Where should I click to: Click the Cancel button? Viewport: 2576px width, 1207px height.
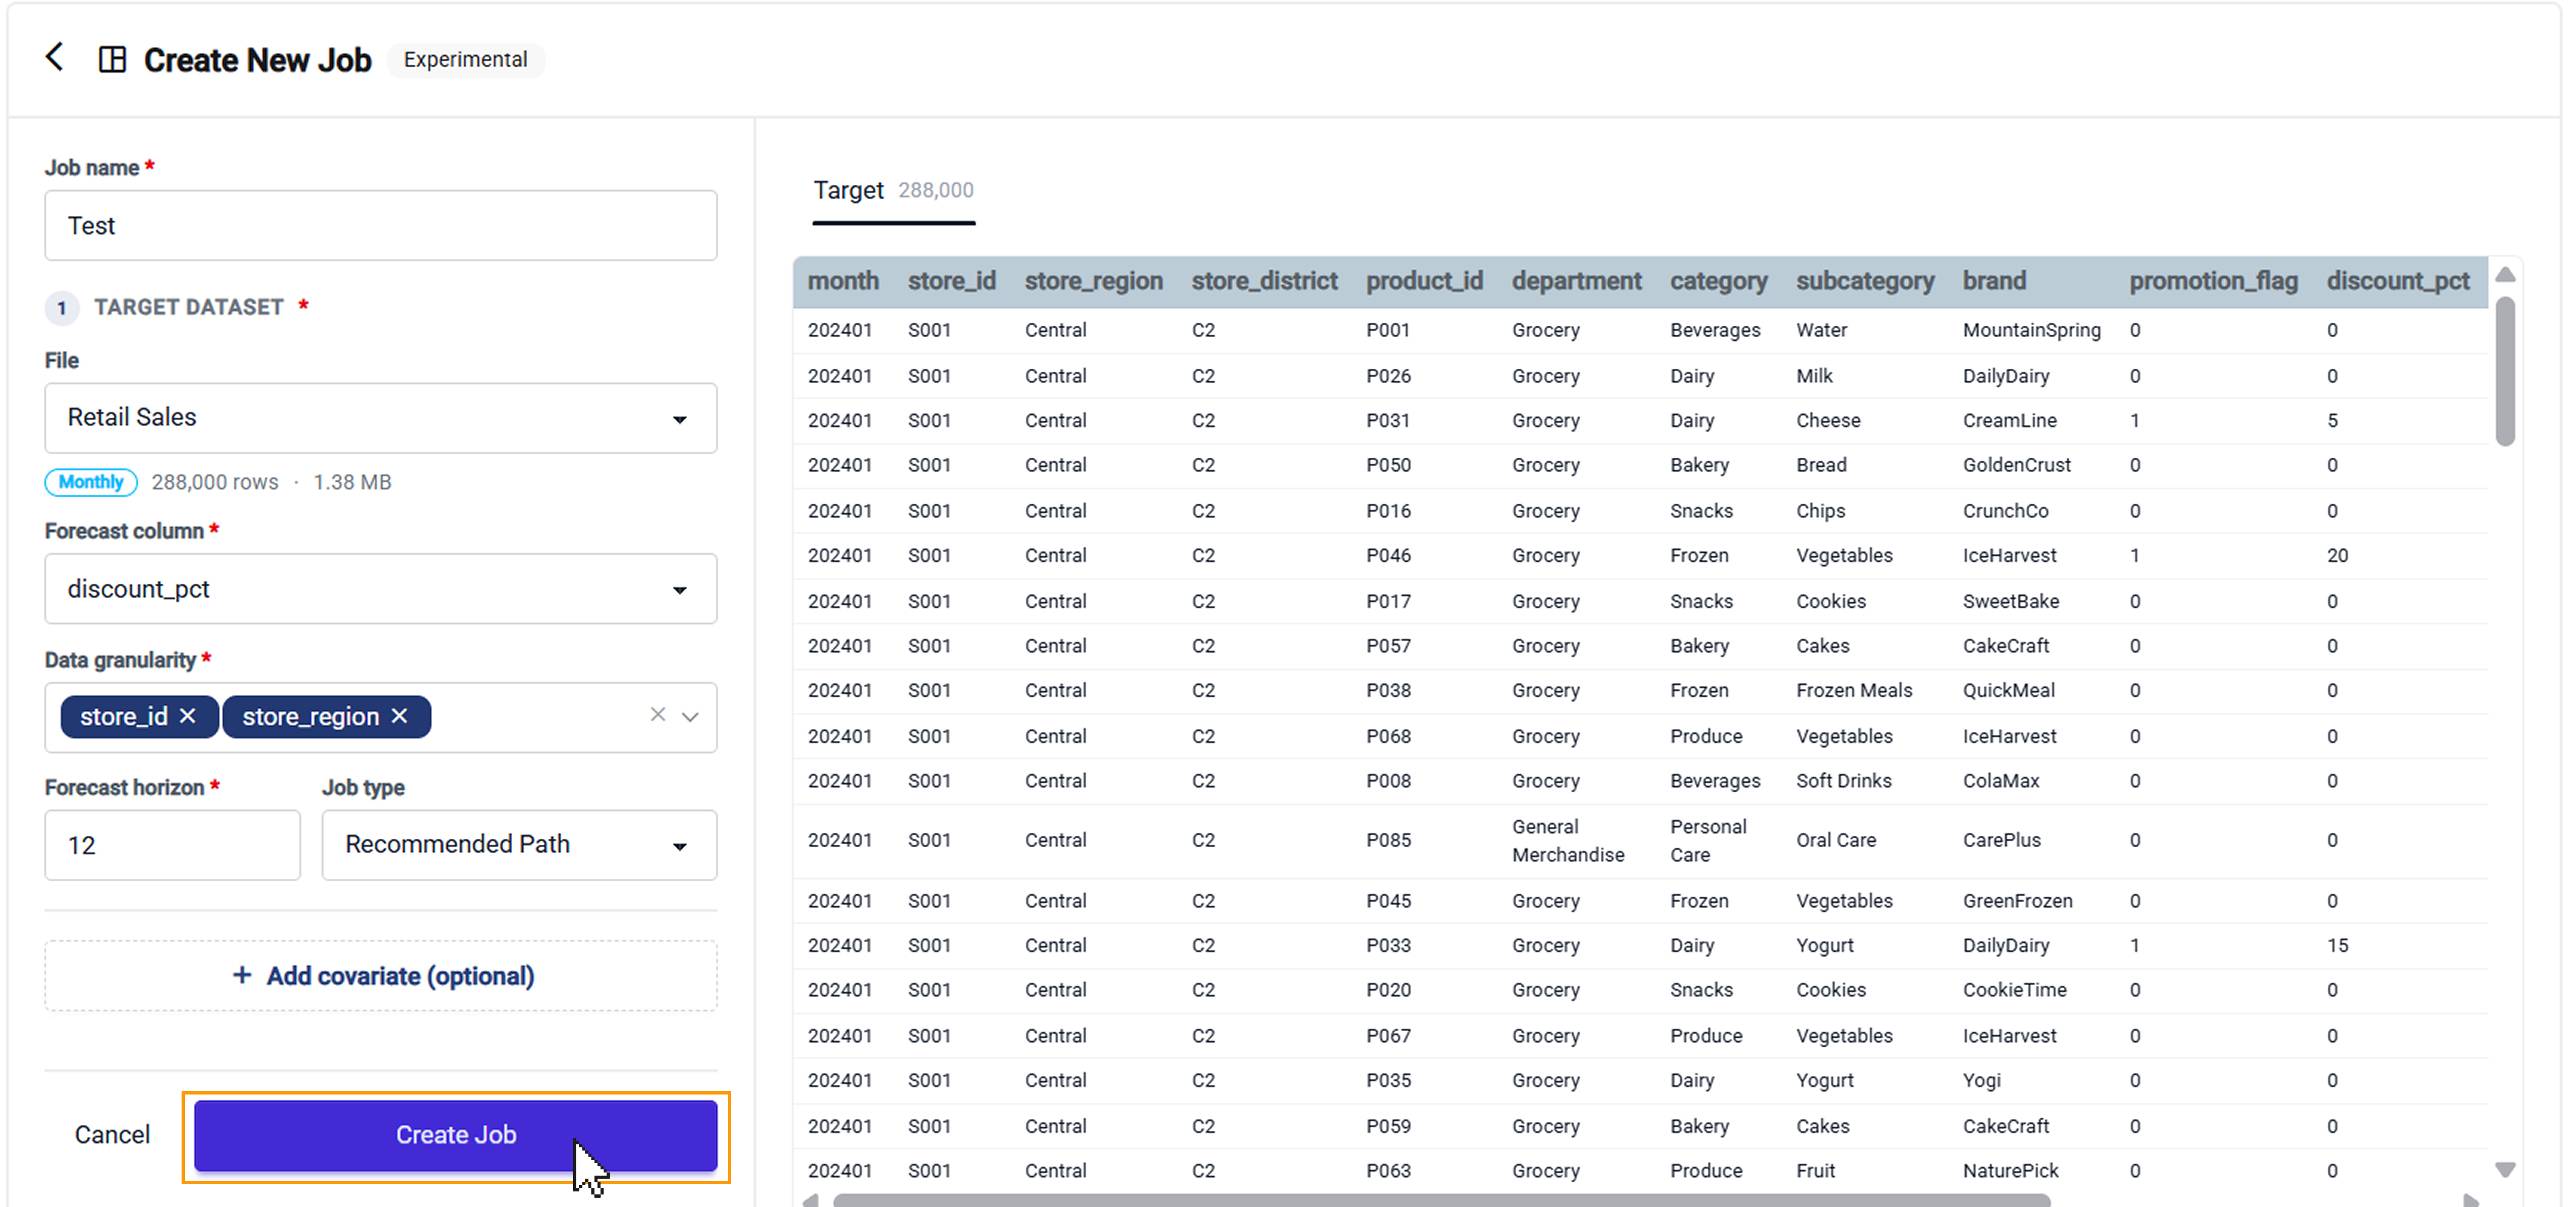[112, 1135]
